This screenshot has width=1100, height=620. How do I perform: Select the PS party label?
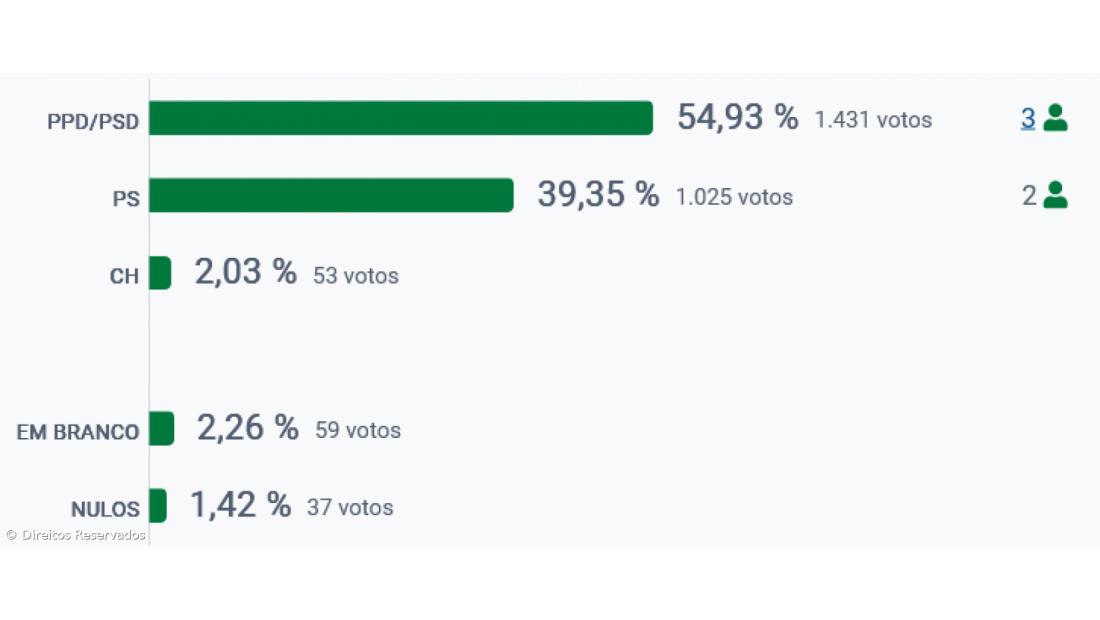coord(125,200)
